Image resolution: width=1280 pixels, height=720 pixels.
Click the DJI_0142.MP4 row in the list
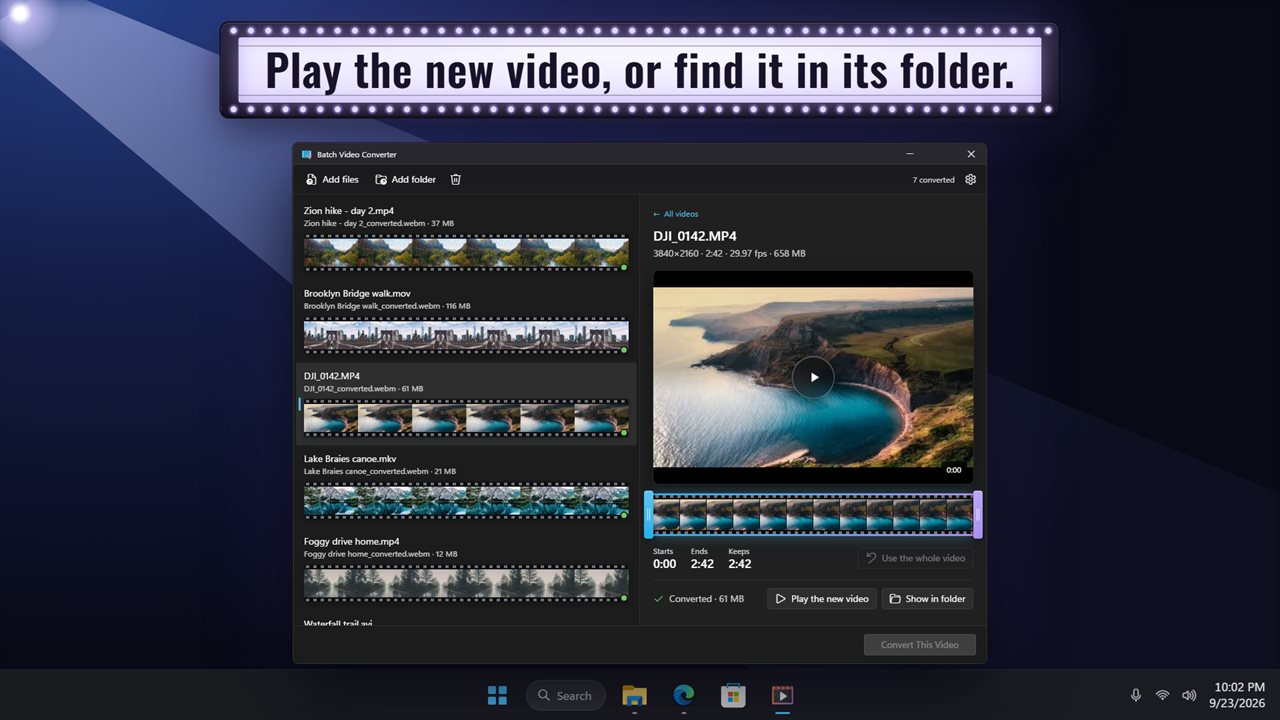(x=466, y=403)
